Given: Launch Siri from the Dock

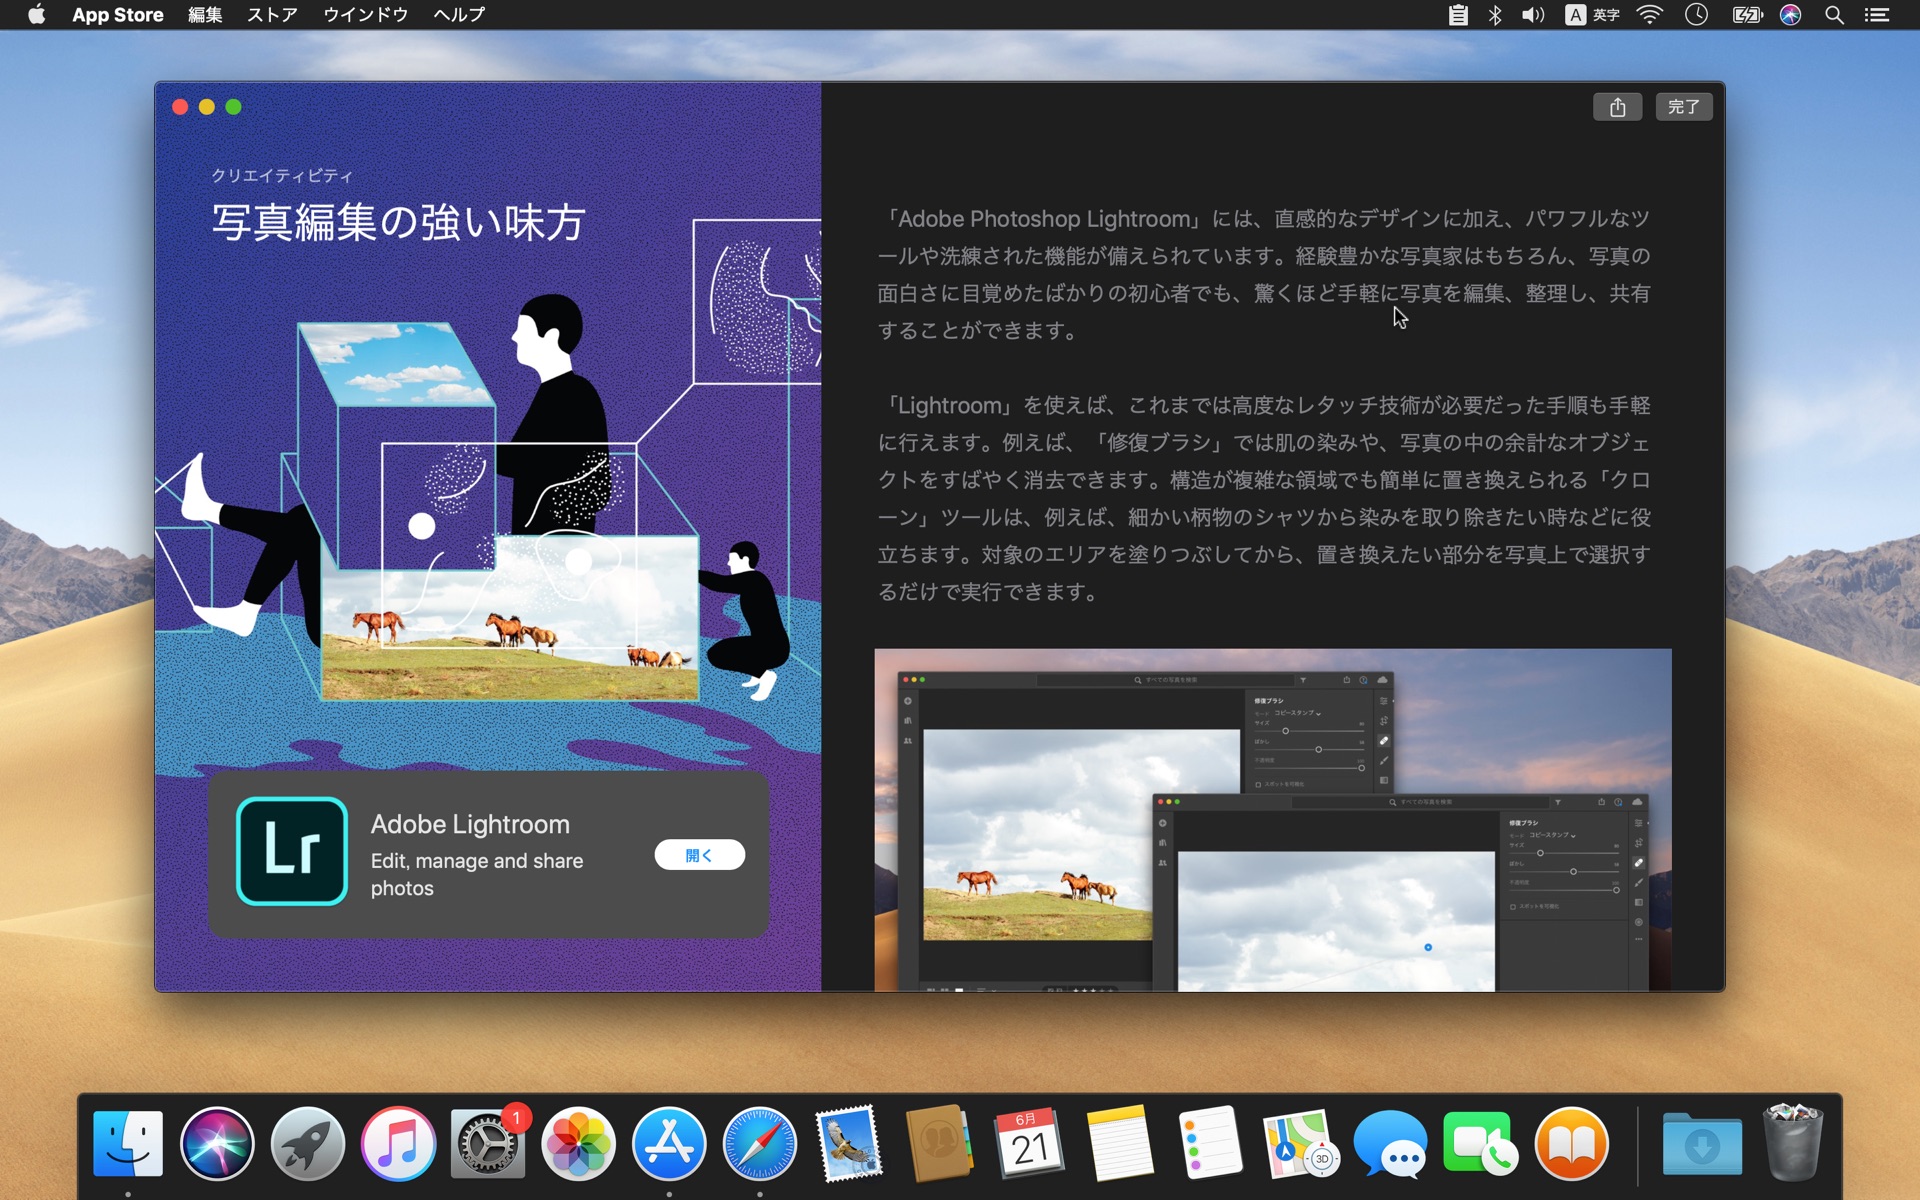Looking at the screenshot, I should coord(217,1143).
